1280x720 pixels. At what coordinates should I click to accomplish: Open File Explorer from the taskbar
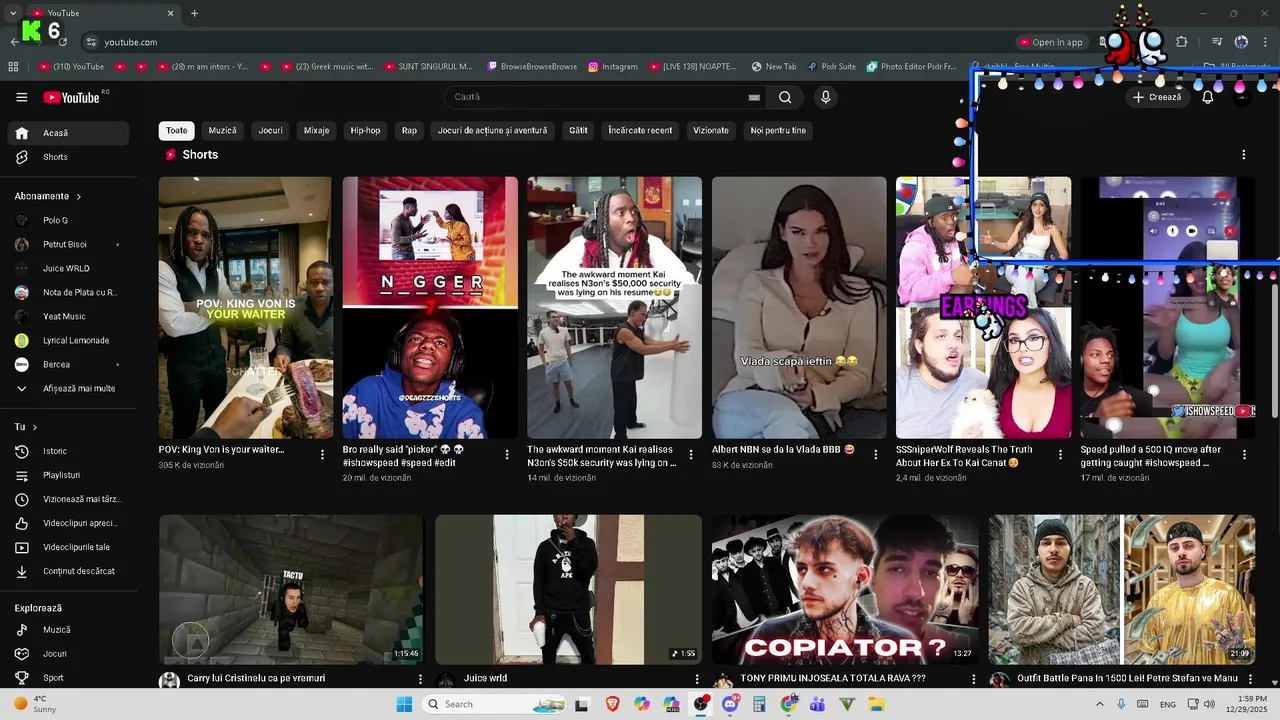click(x=877, y=704)
